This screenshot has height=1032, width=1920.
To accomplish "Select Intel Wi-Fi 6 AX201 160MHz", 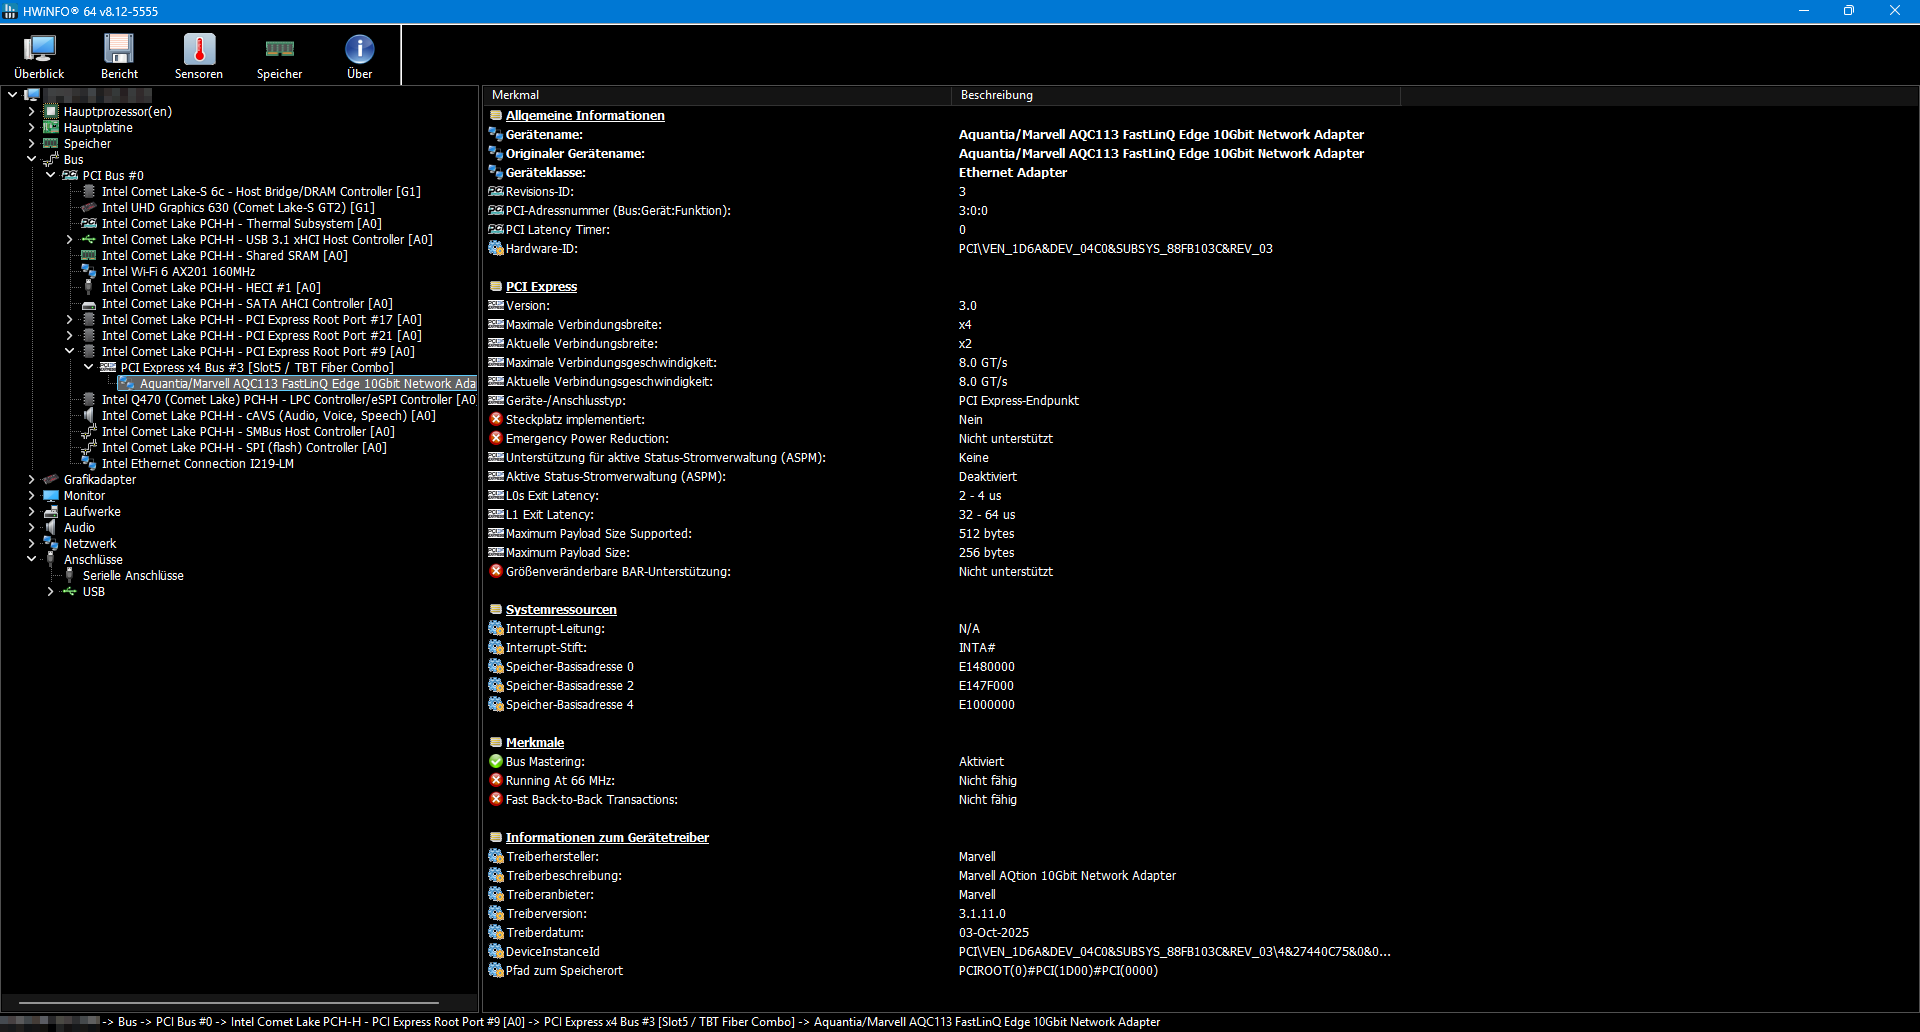I will (178, 272).
